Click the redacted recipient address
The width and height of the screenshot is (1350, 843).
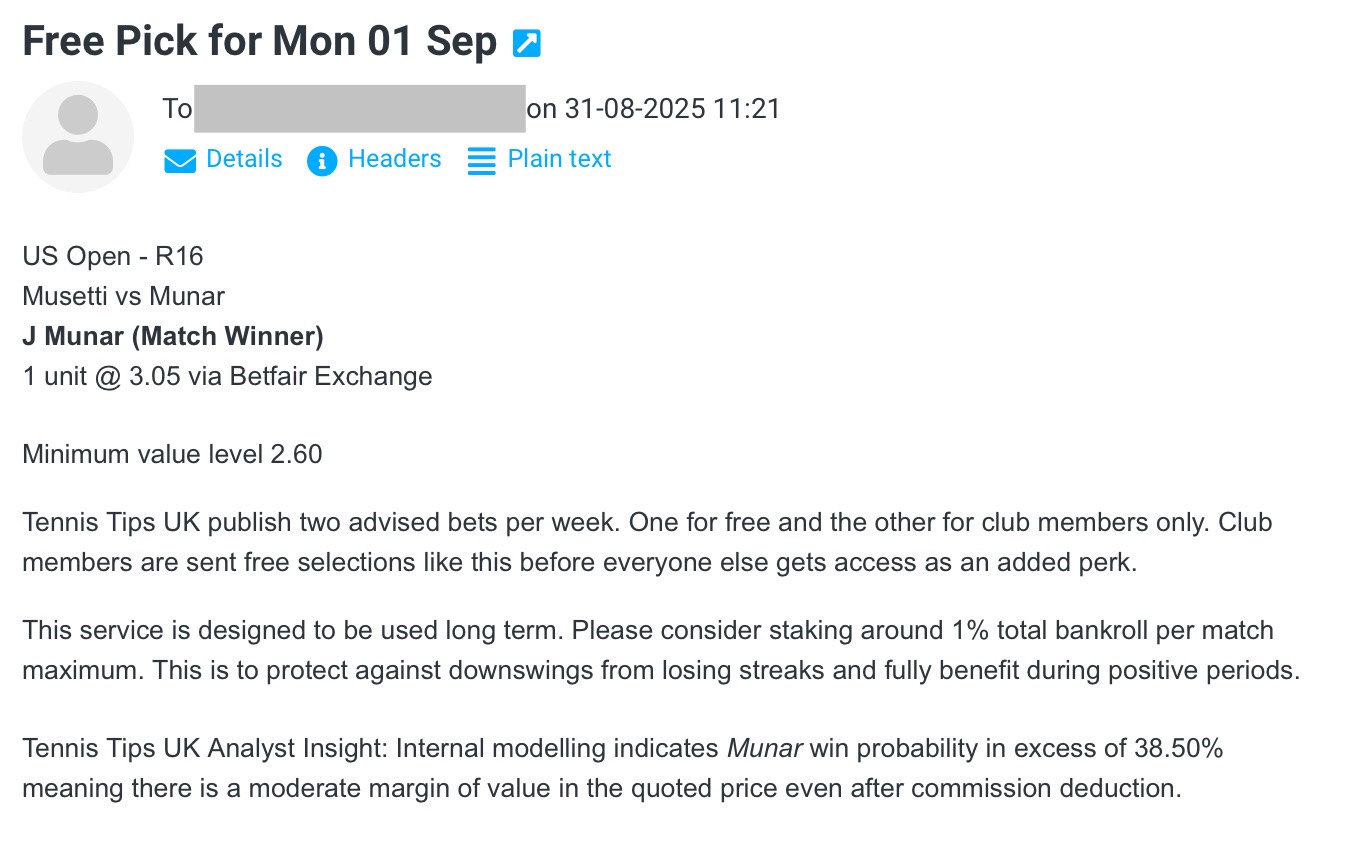(x=359, y=109)
